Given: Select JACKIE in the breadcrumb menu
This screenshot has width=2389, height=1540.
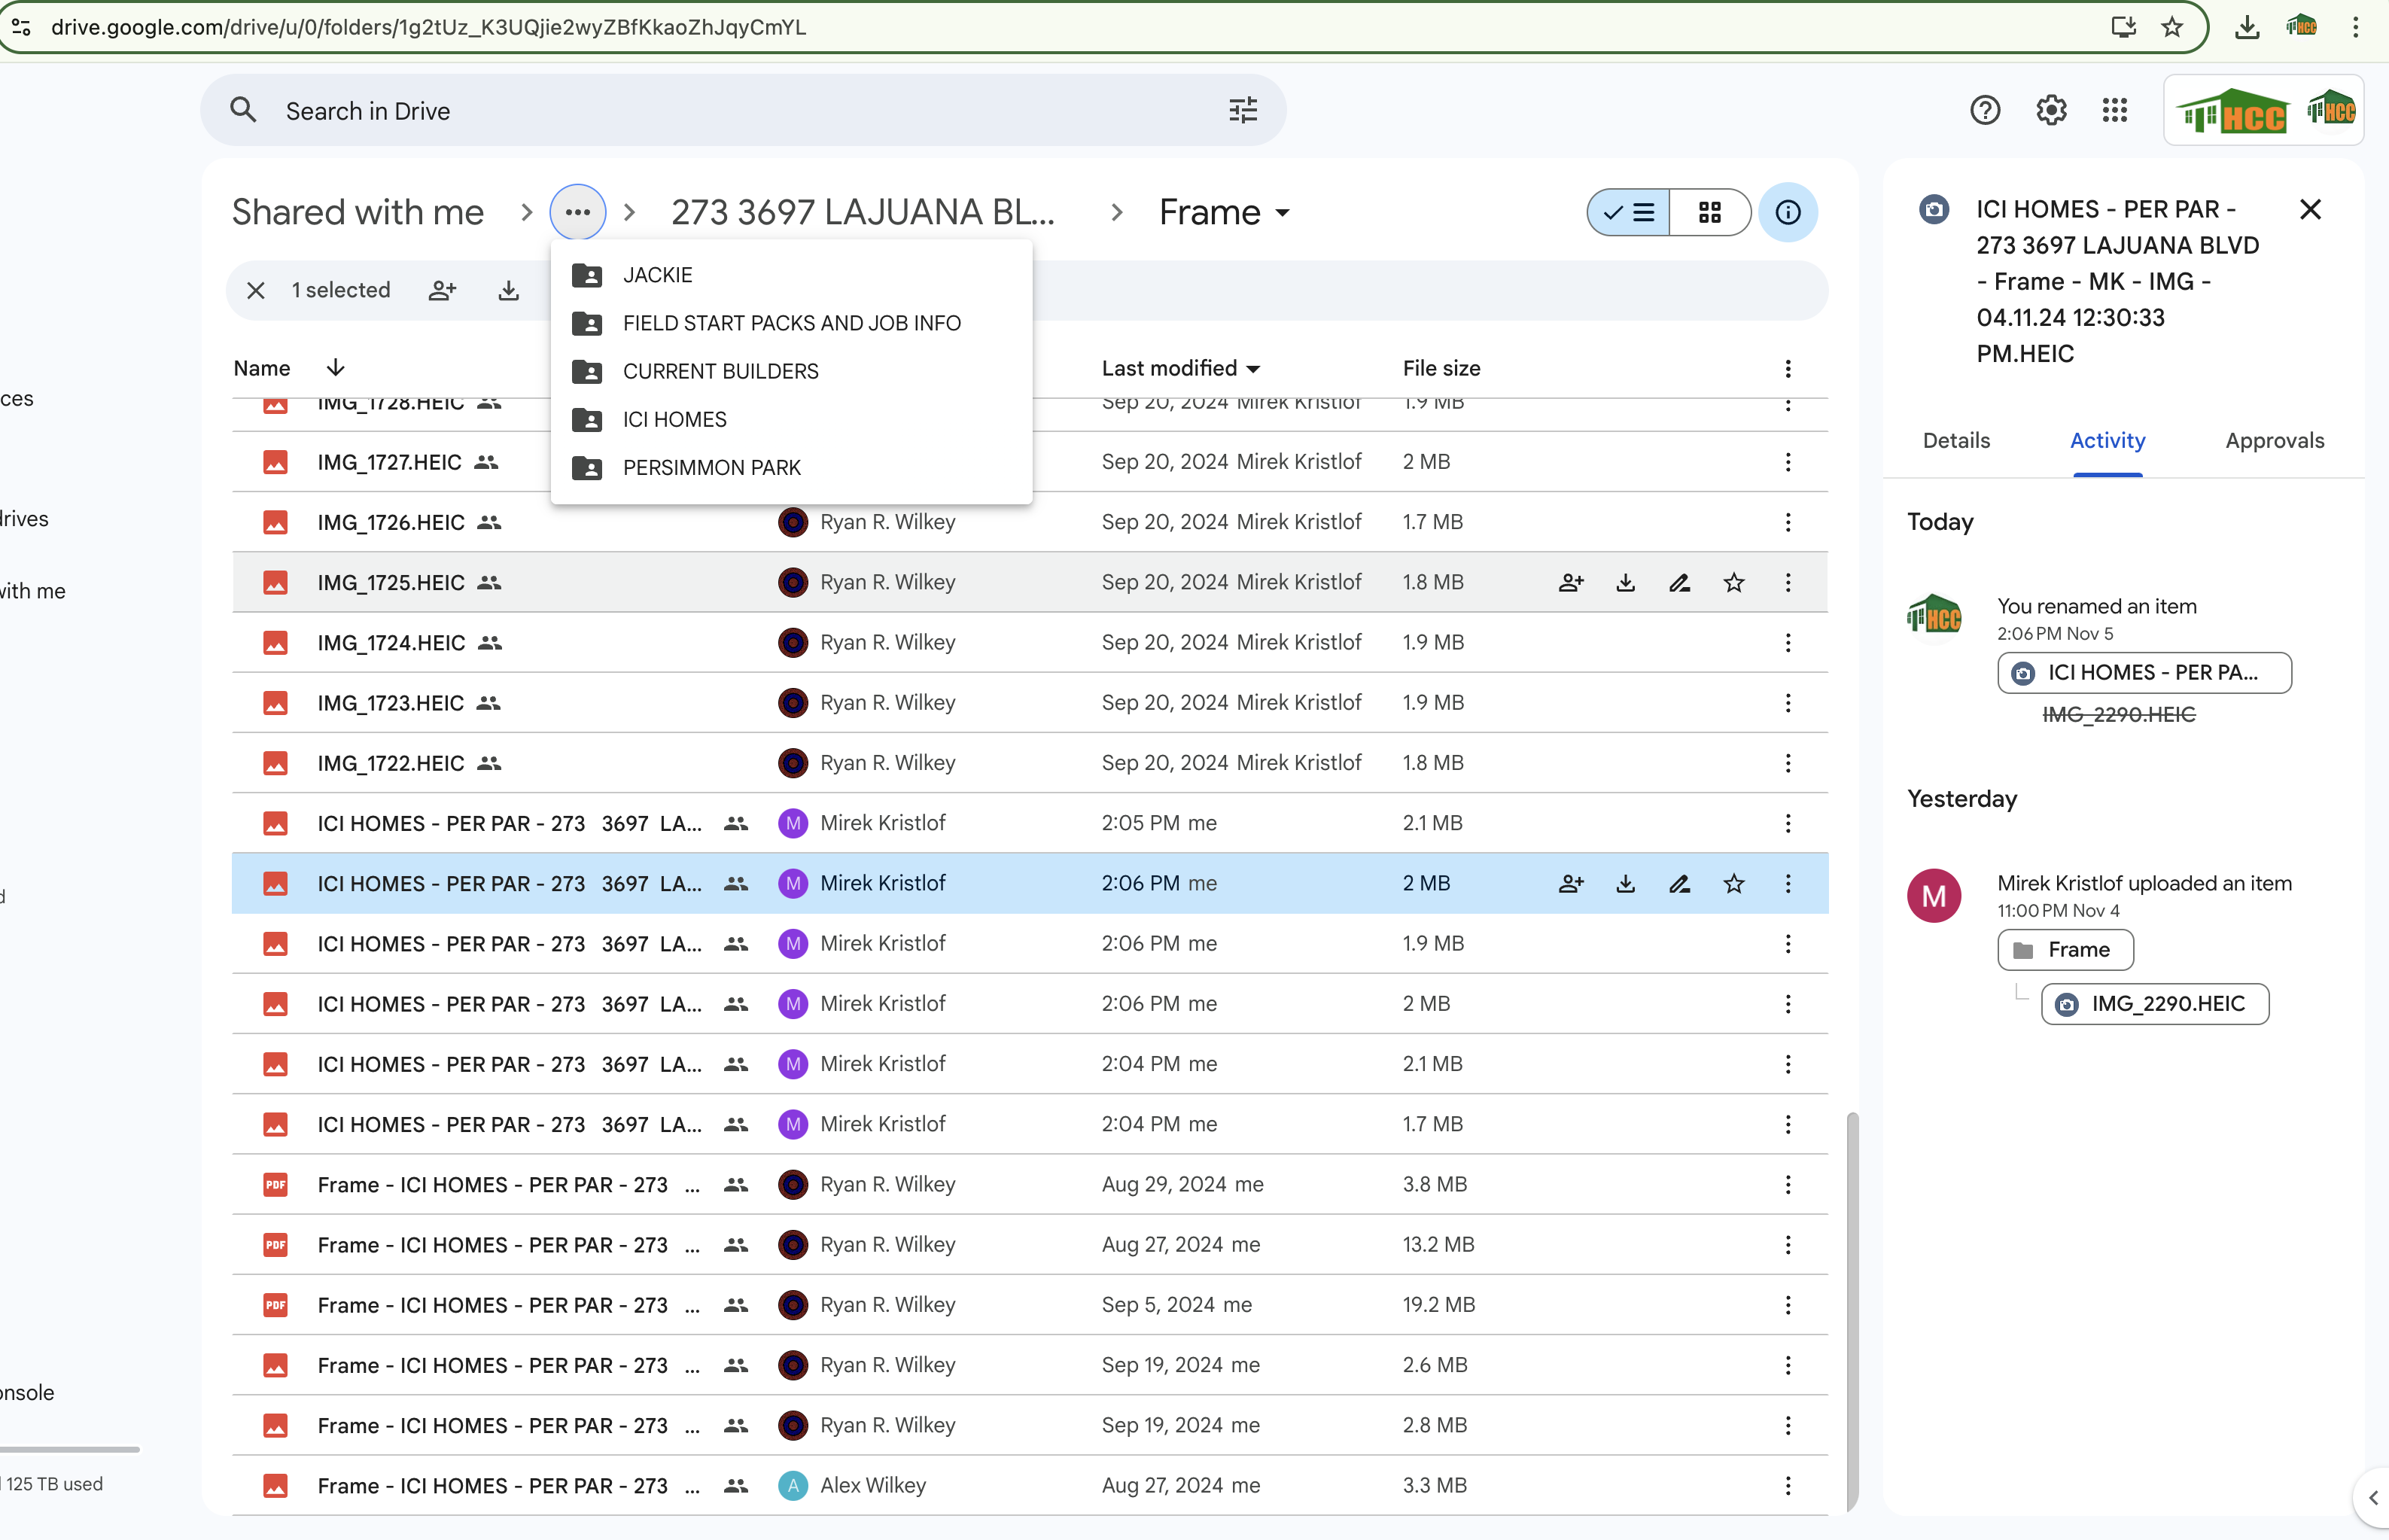Looking at the screenshot, I should pos(792,275).
